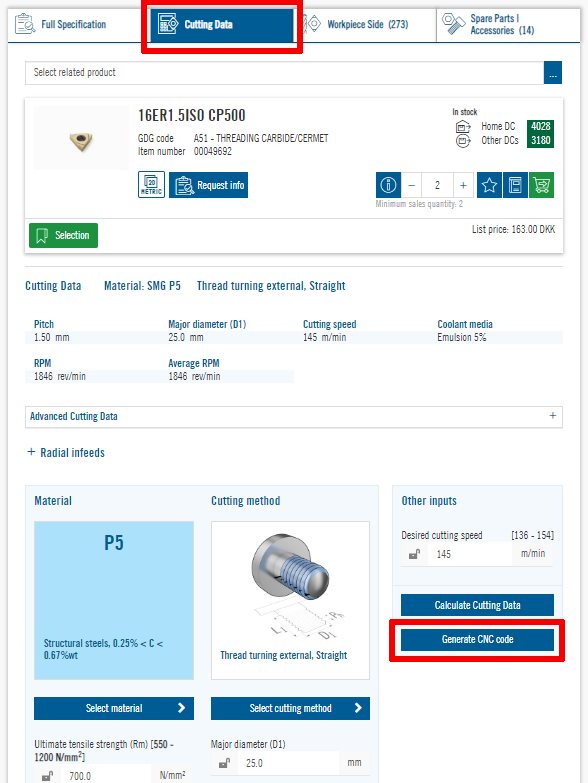588x783 pixels.
Task: Click the Generate CNC code button
Action: point(477,639)
